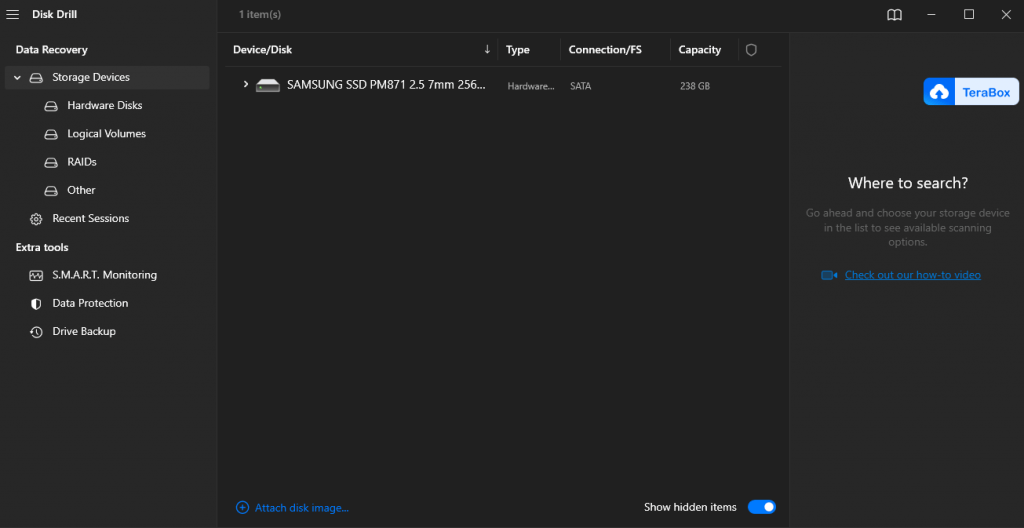Click the S.M.A.R.T. Monitoring icon

tap(36, 275)
